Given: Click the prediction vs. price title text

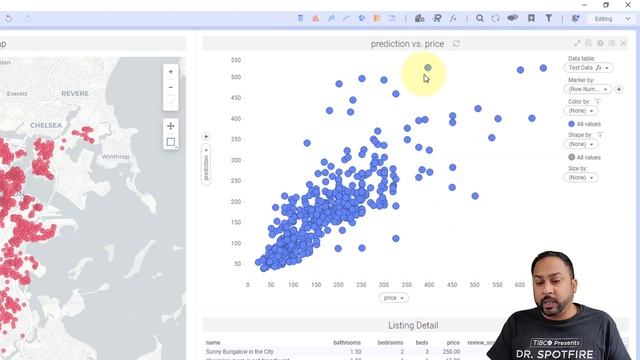Looking at the screenshot, I should (x=407, y=44).
